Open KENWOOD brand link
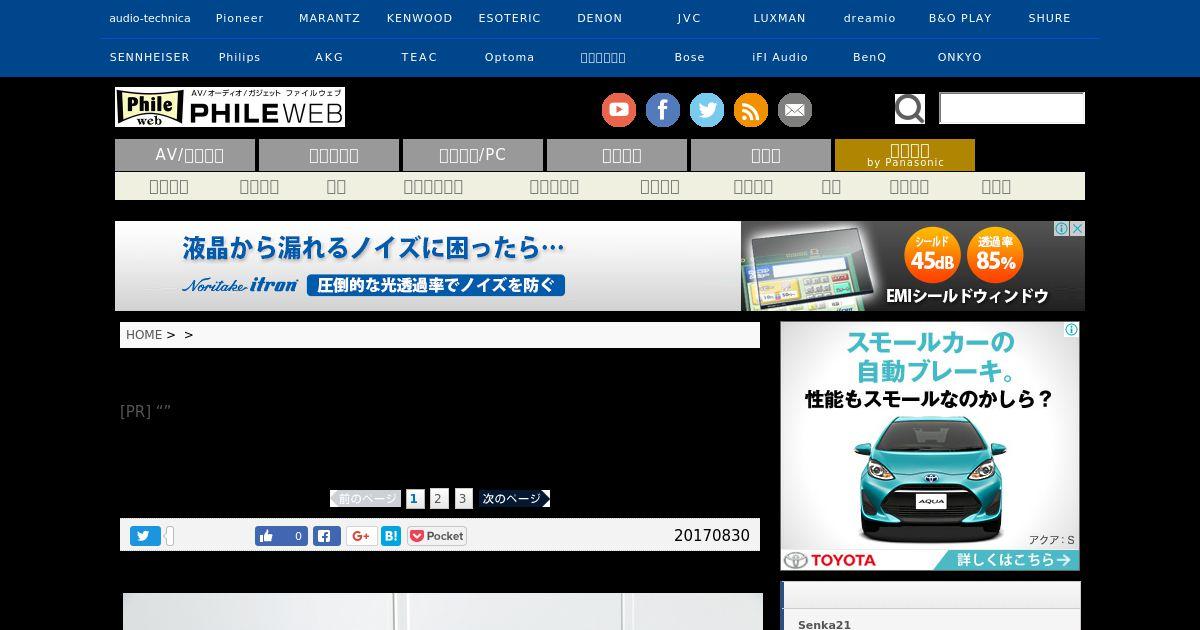1200x630 pixels. [420, 18]
